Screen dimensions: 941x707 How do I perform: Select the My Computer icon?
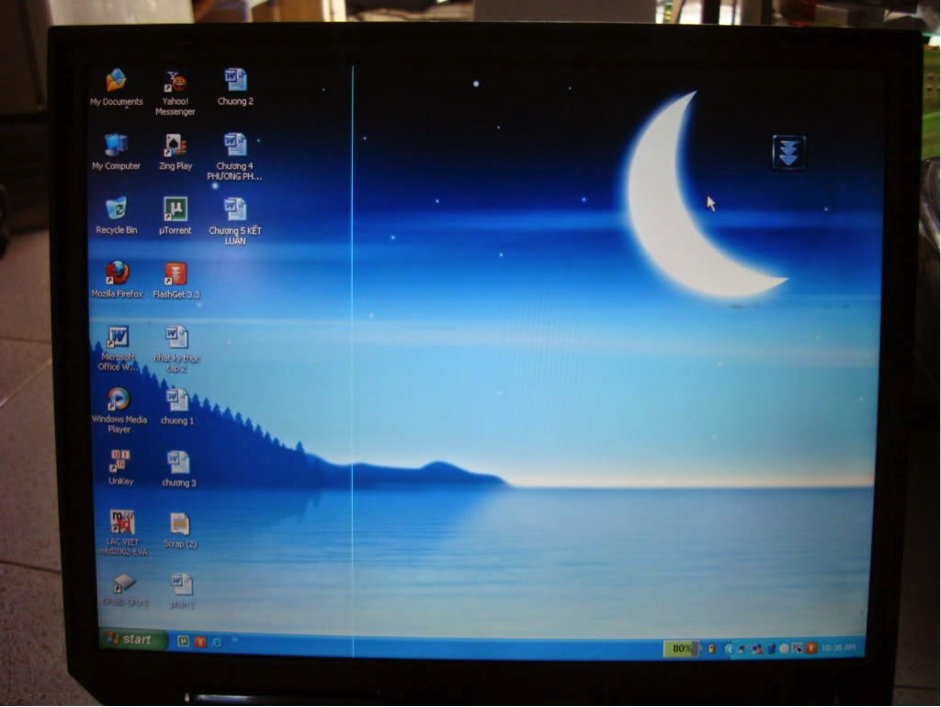[116, 146]
